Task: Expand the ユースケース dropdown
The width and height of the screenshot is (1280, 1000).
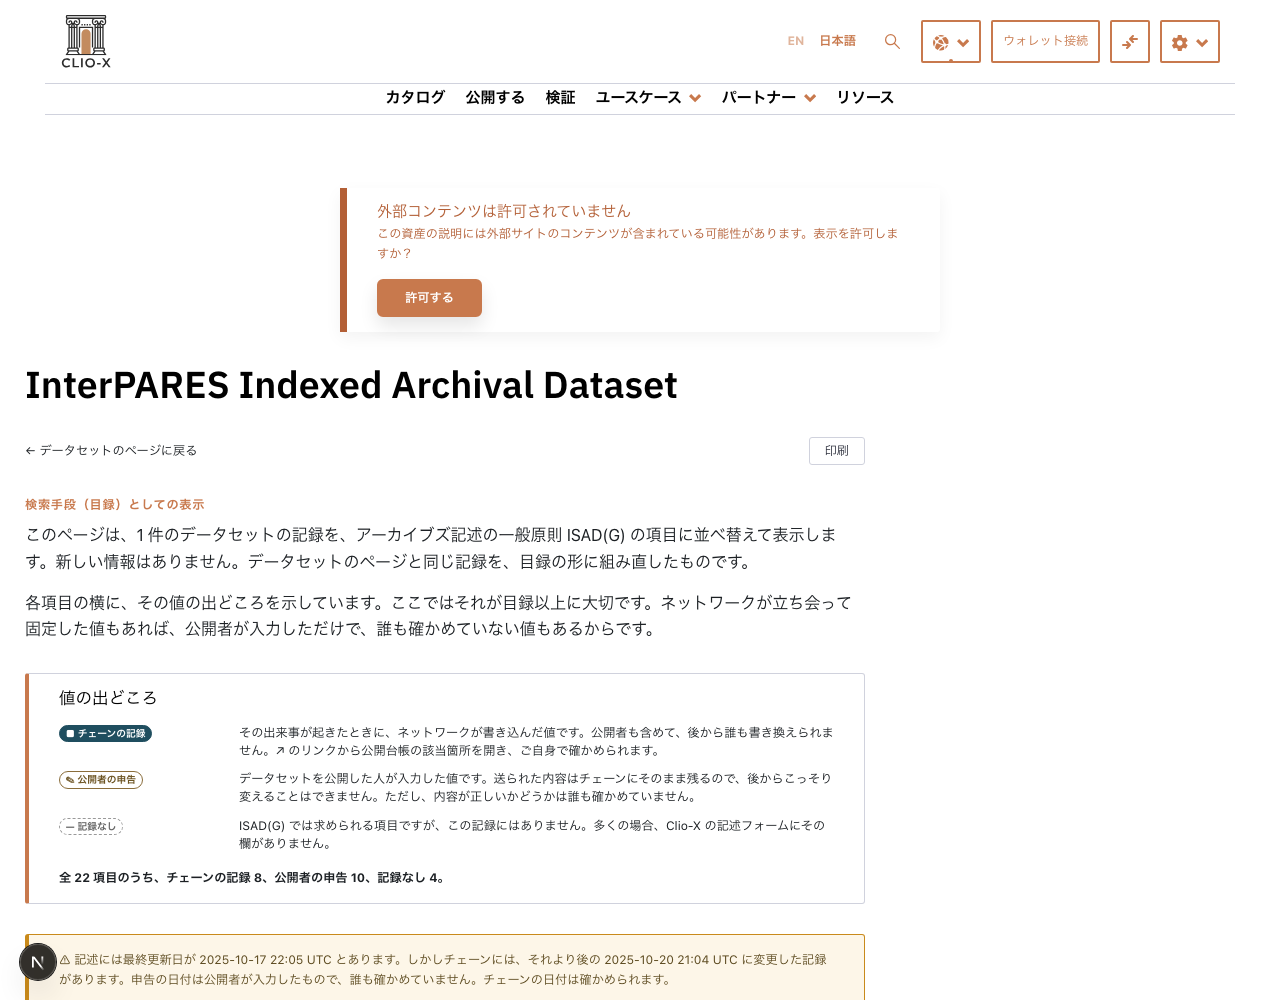Action: [x=648, y=97]
